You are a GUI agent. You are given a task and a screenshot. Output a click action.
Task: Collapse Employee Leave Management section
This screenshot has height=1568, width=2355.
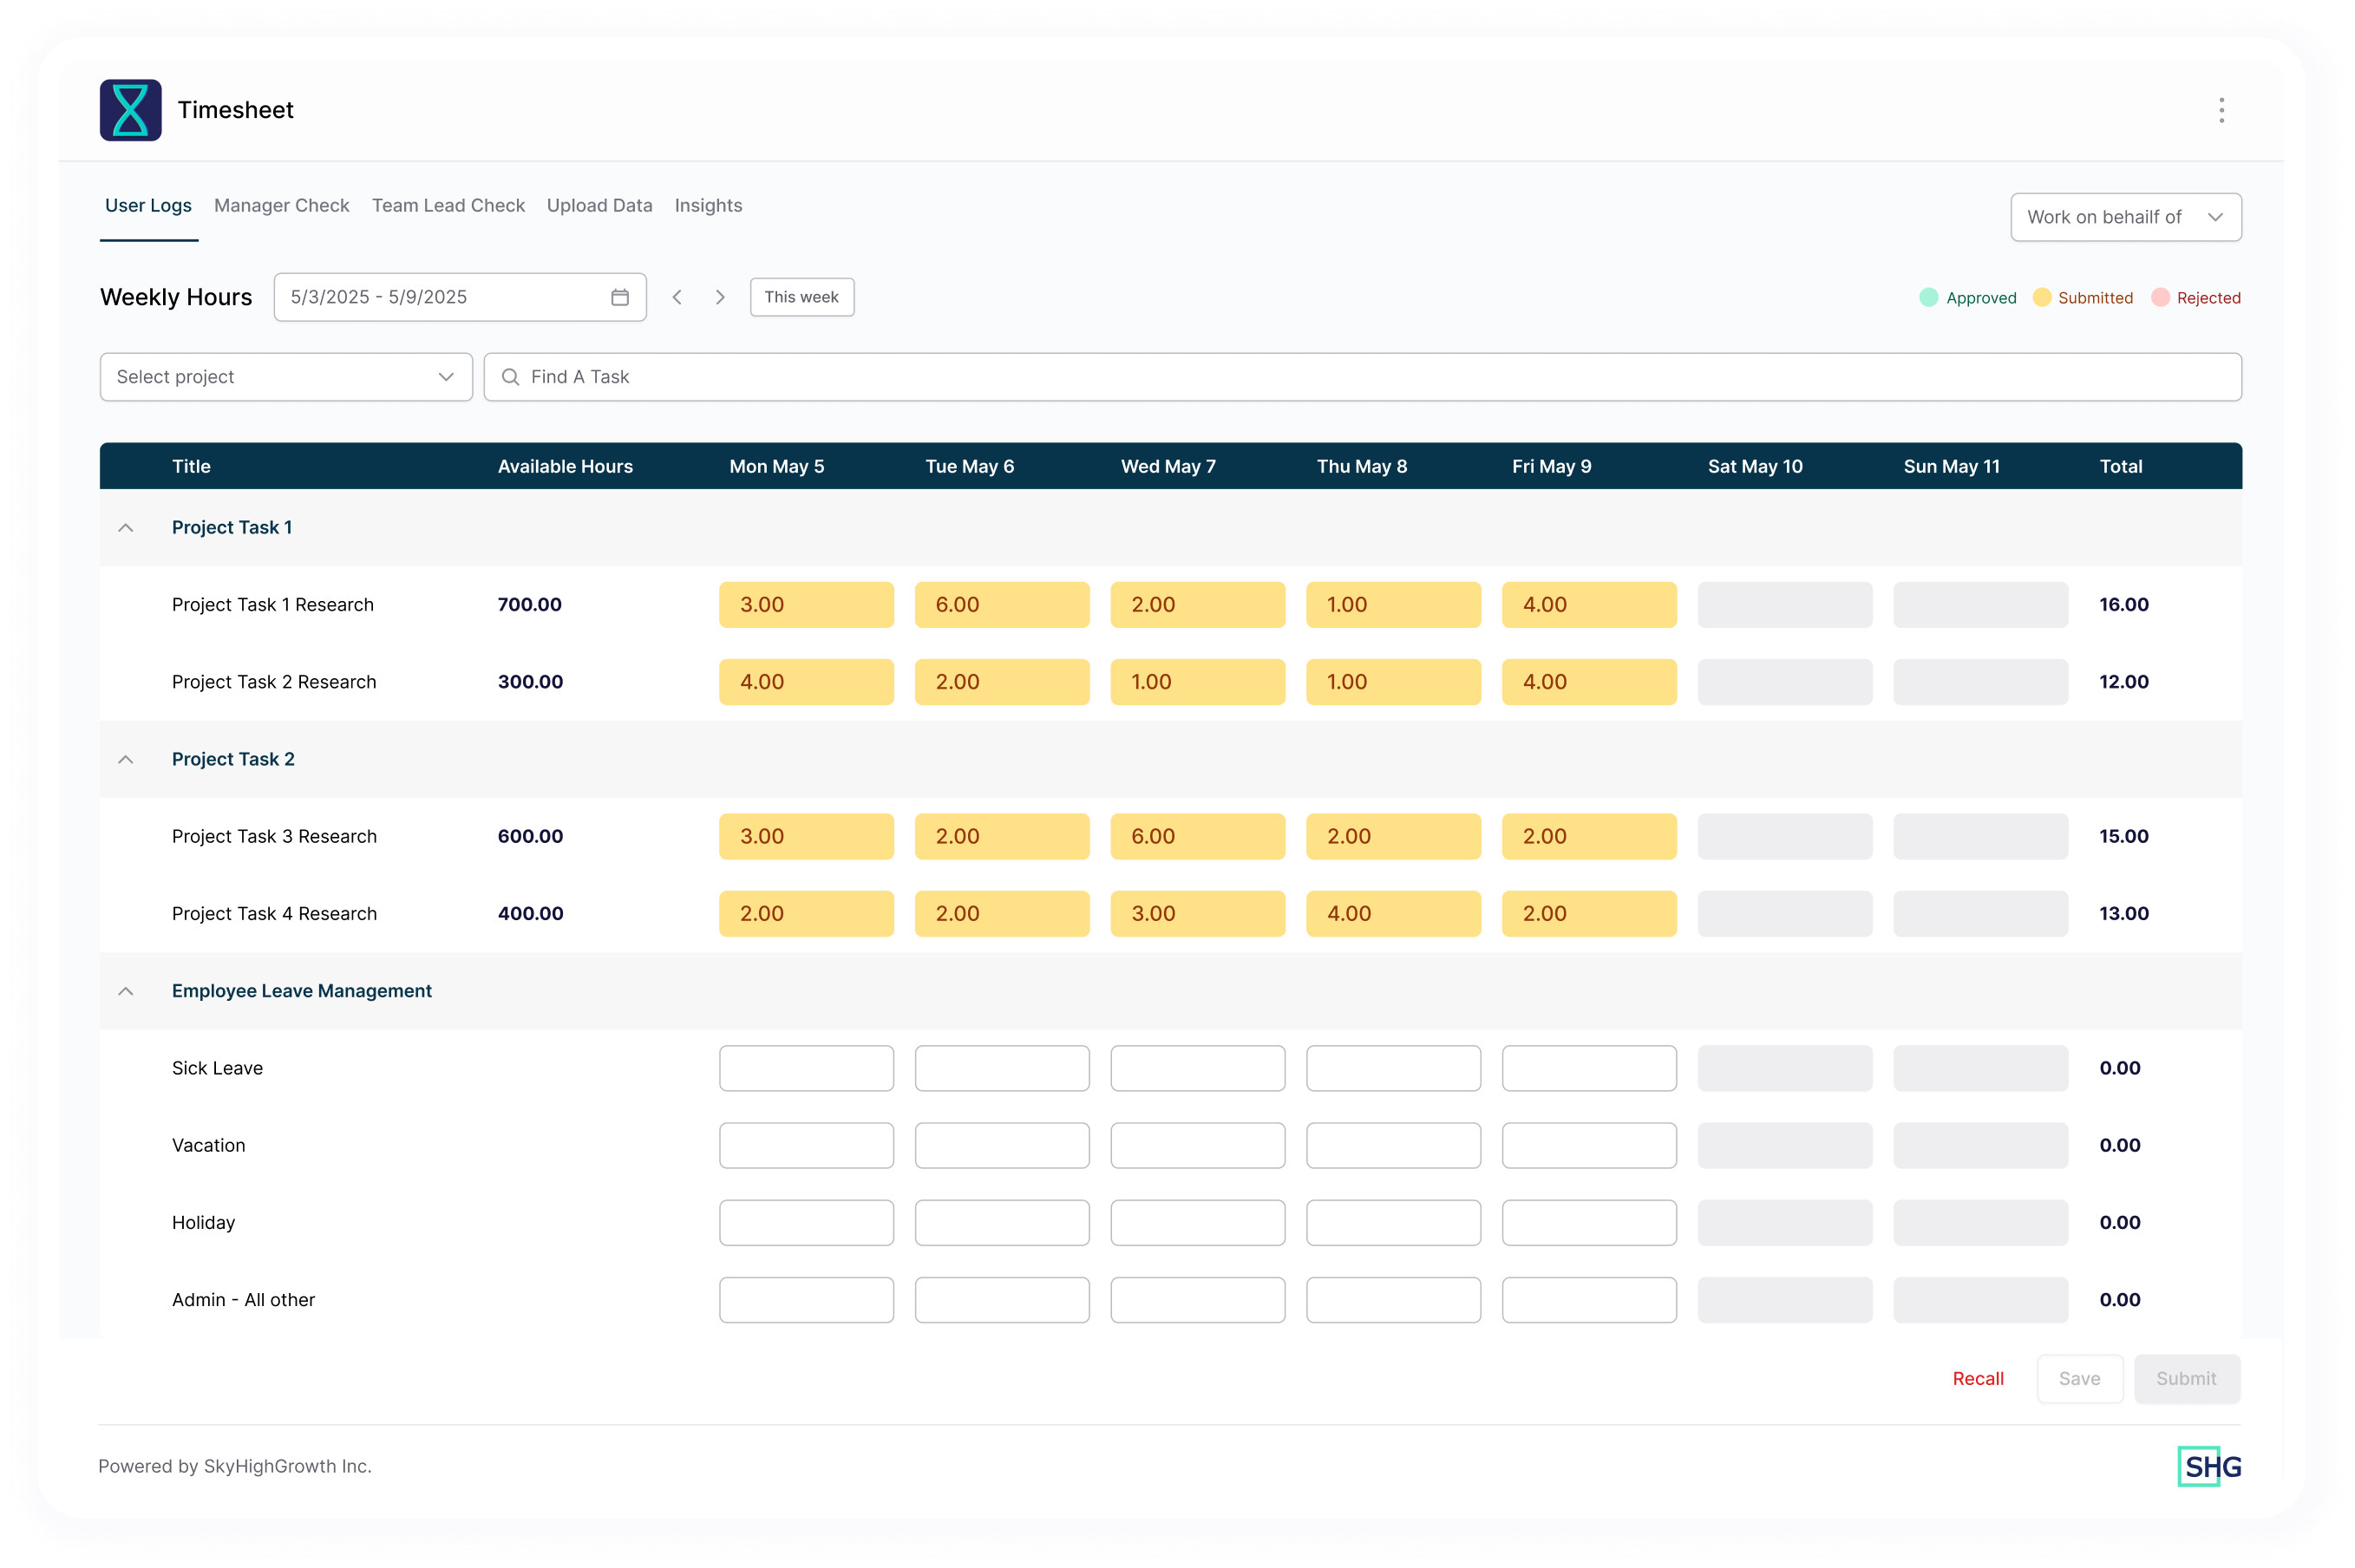click(x=126, y=991)
